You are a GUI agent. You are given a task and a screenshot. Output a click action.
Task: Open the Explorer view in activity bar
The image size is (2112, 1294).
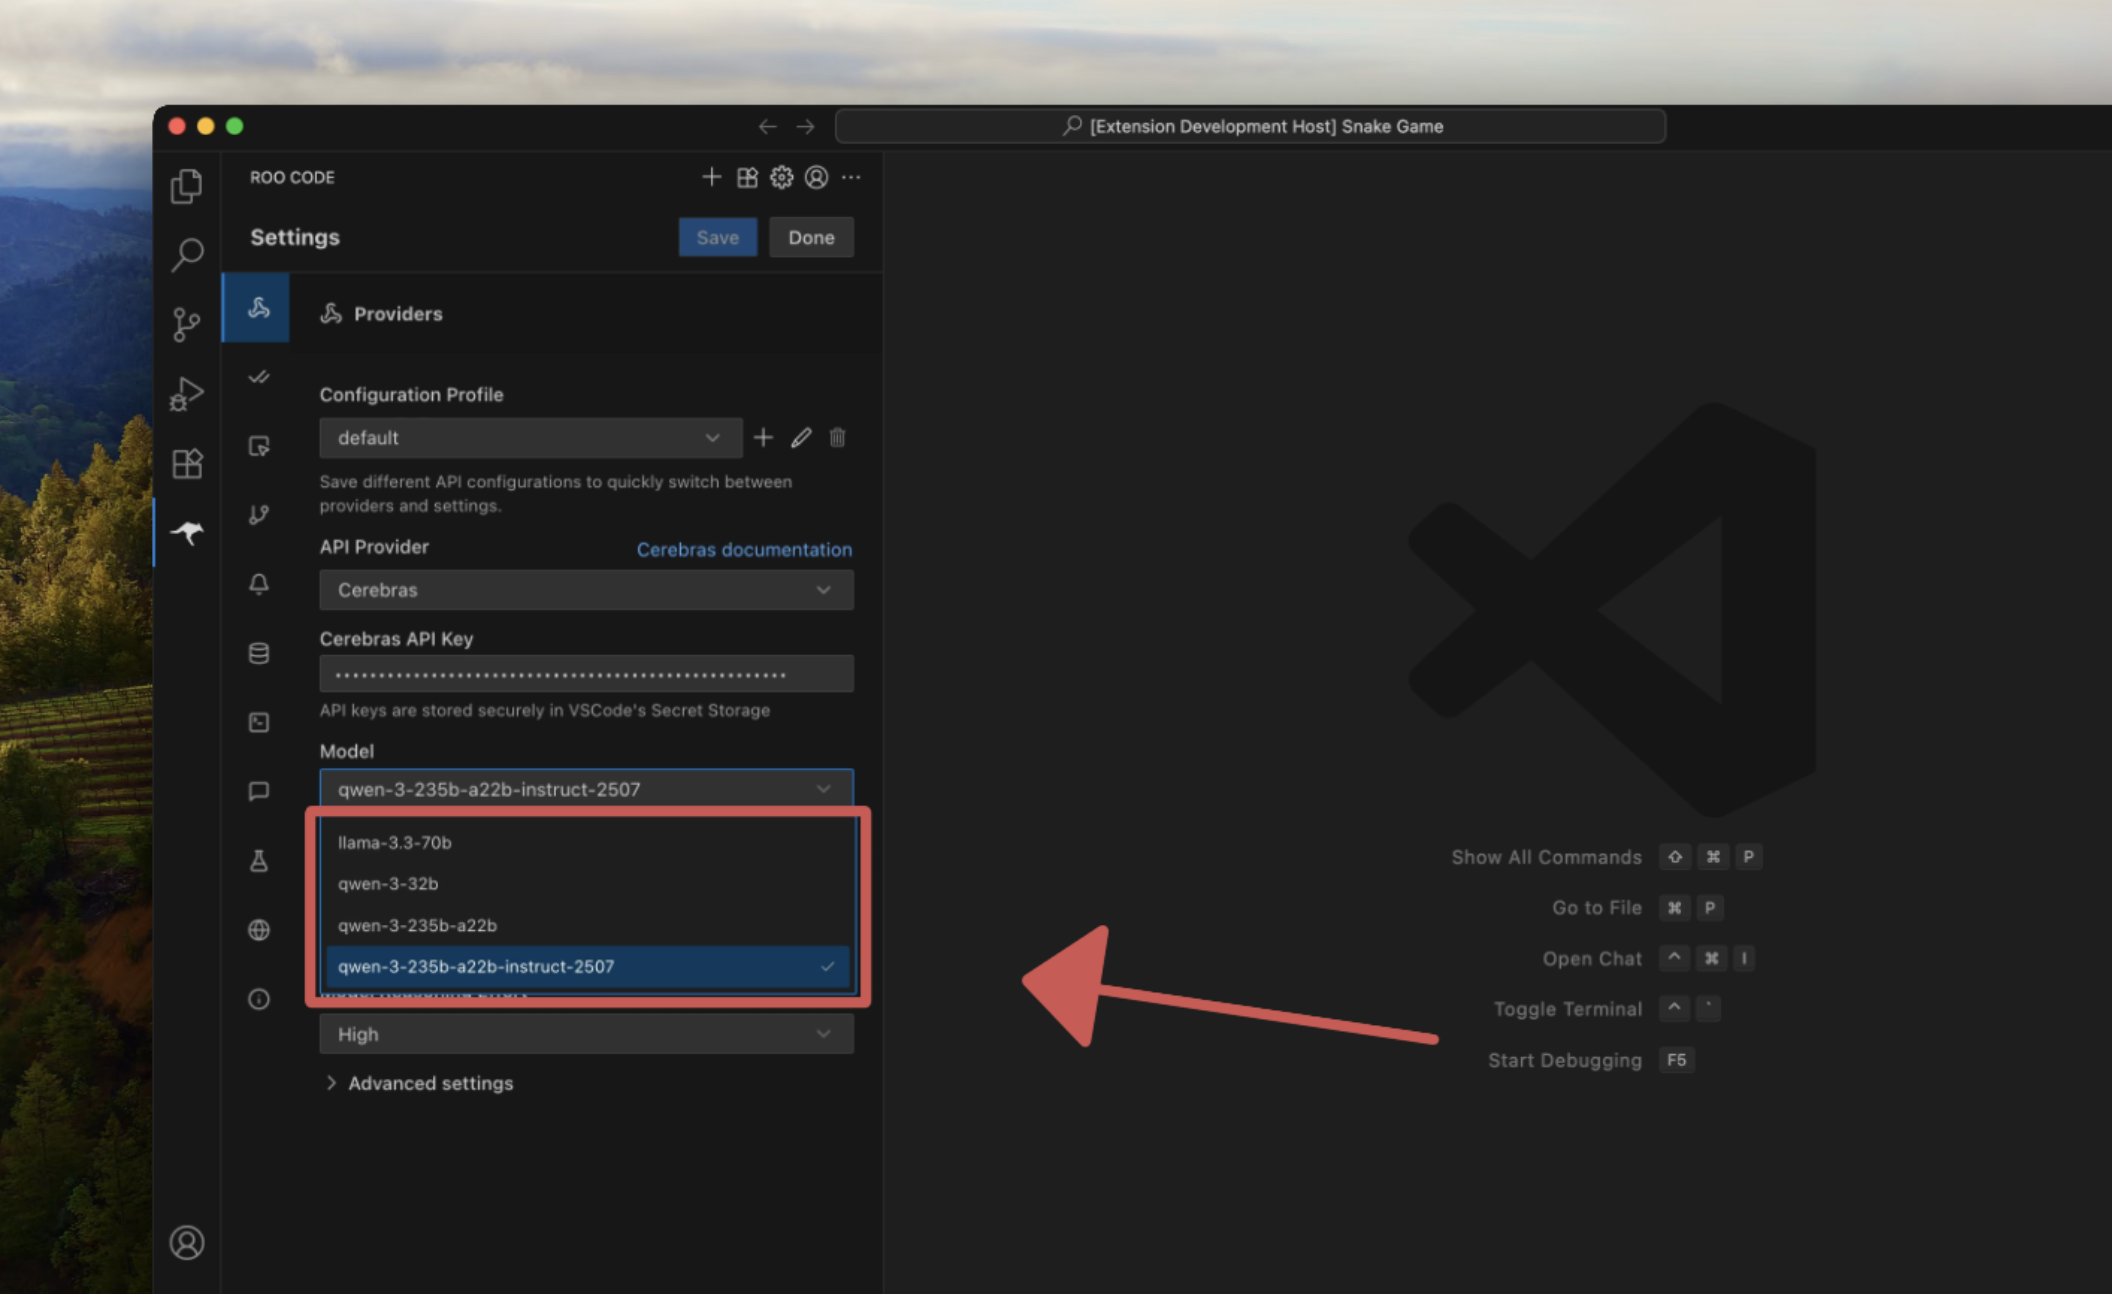pos(186,186)
